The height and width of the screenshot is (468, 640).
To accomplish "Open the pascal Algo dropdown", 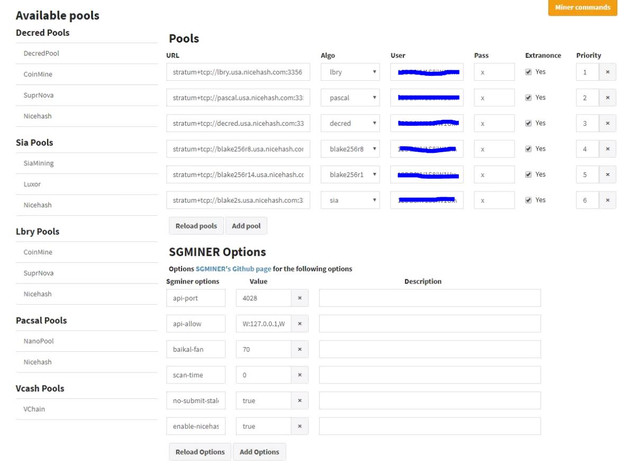I will point(350,98).
